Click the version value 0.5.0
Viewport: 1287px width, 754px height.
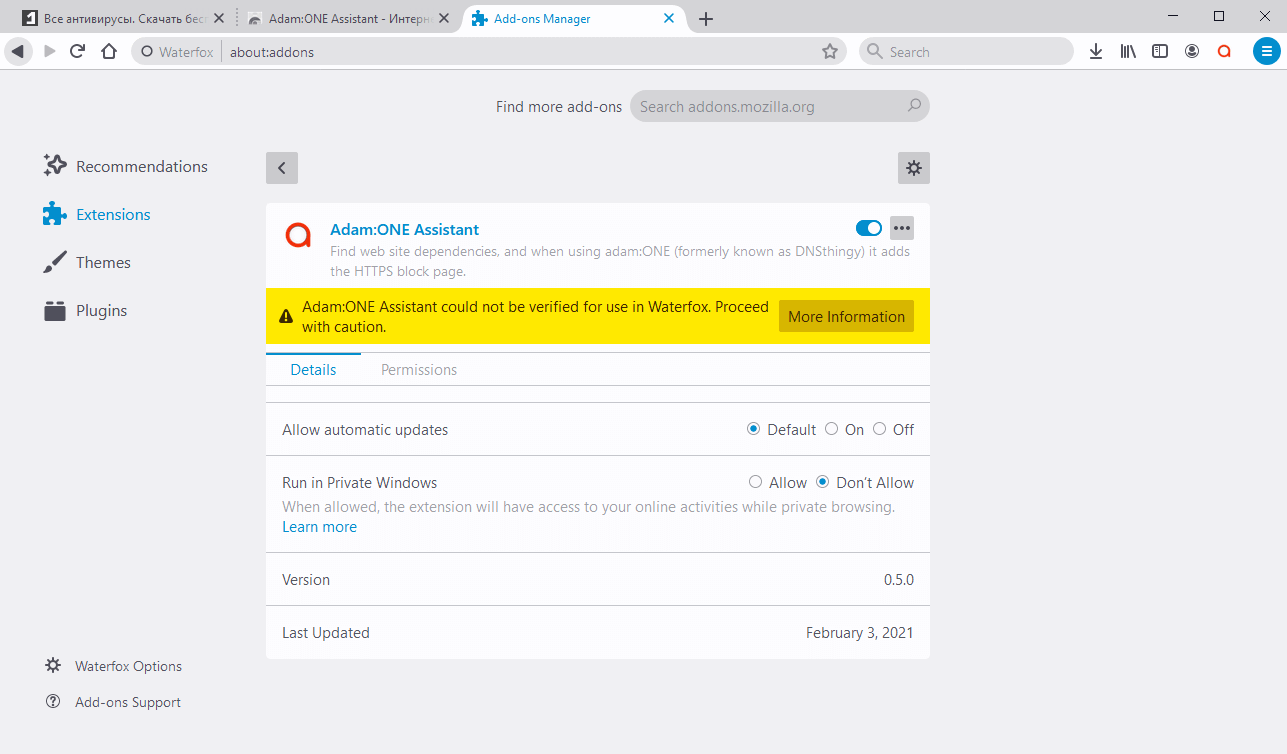(x=898, y=579)
